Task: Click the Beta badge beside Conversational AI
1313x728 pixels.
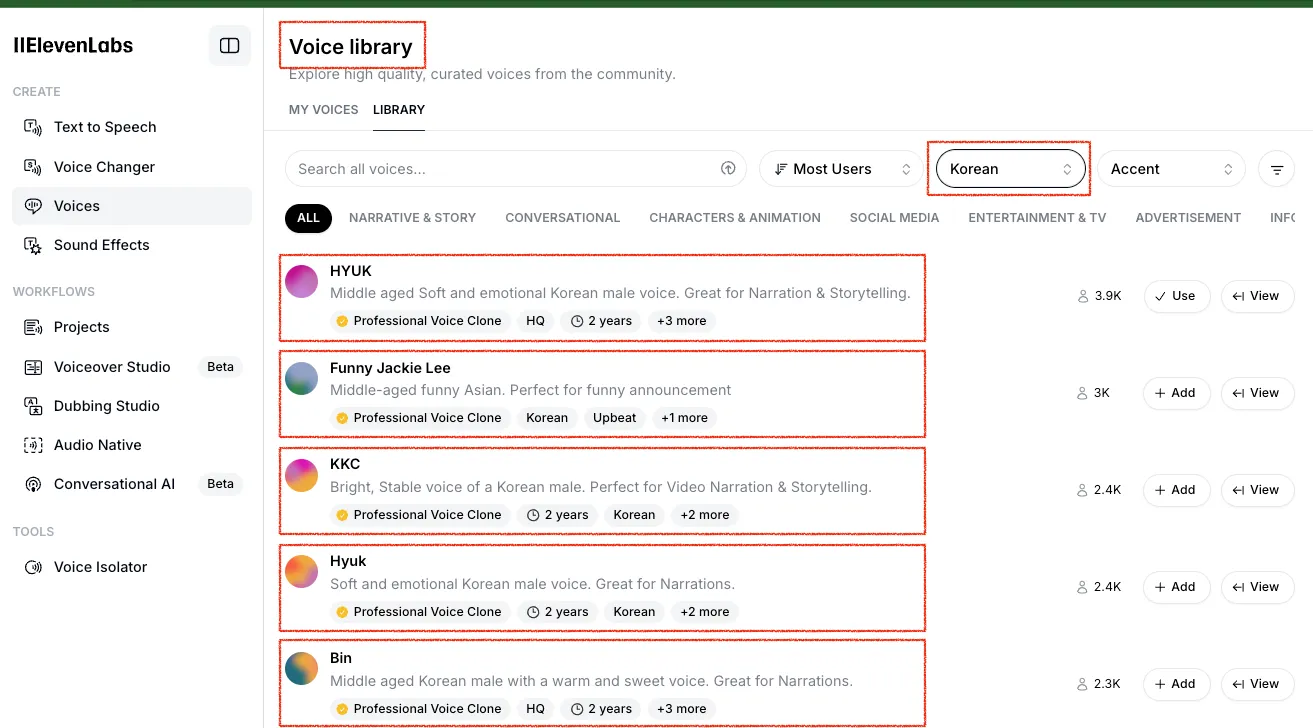Action: click(x=220, y=484)
